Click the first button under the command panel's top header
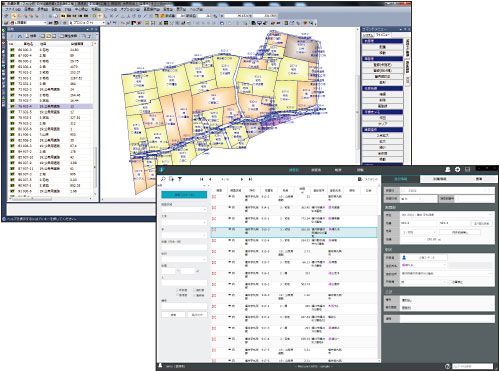500x371 pixels. (x=382, y=47)
